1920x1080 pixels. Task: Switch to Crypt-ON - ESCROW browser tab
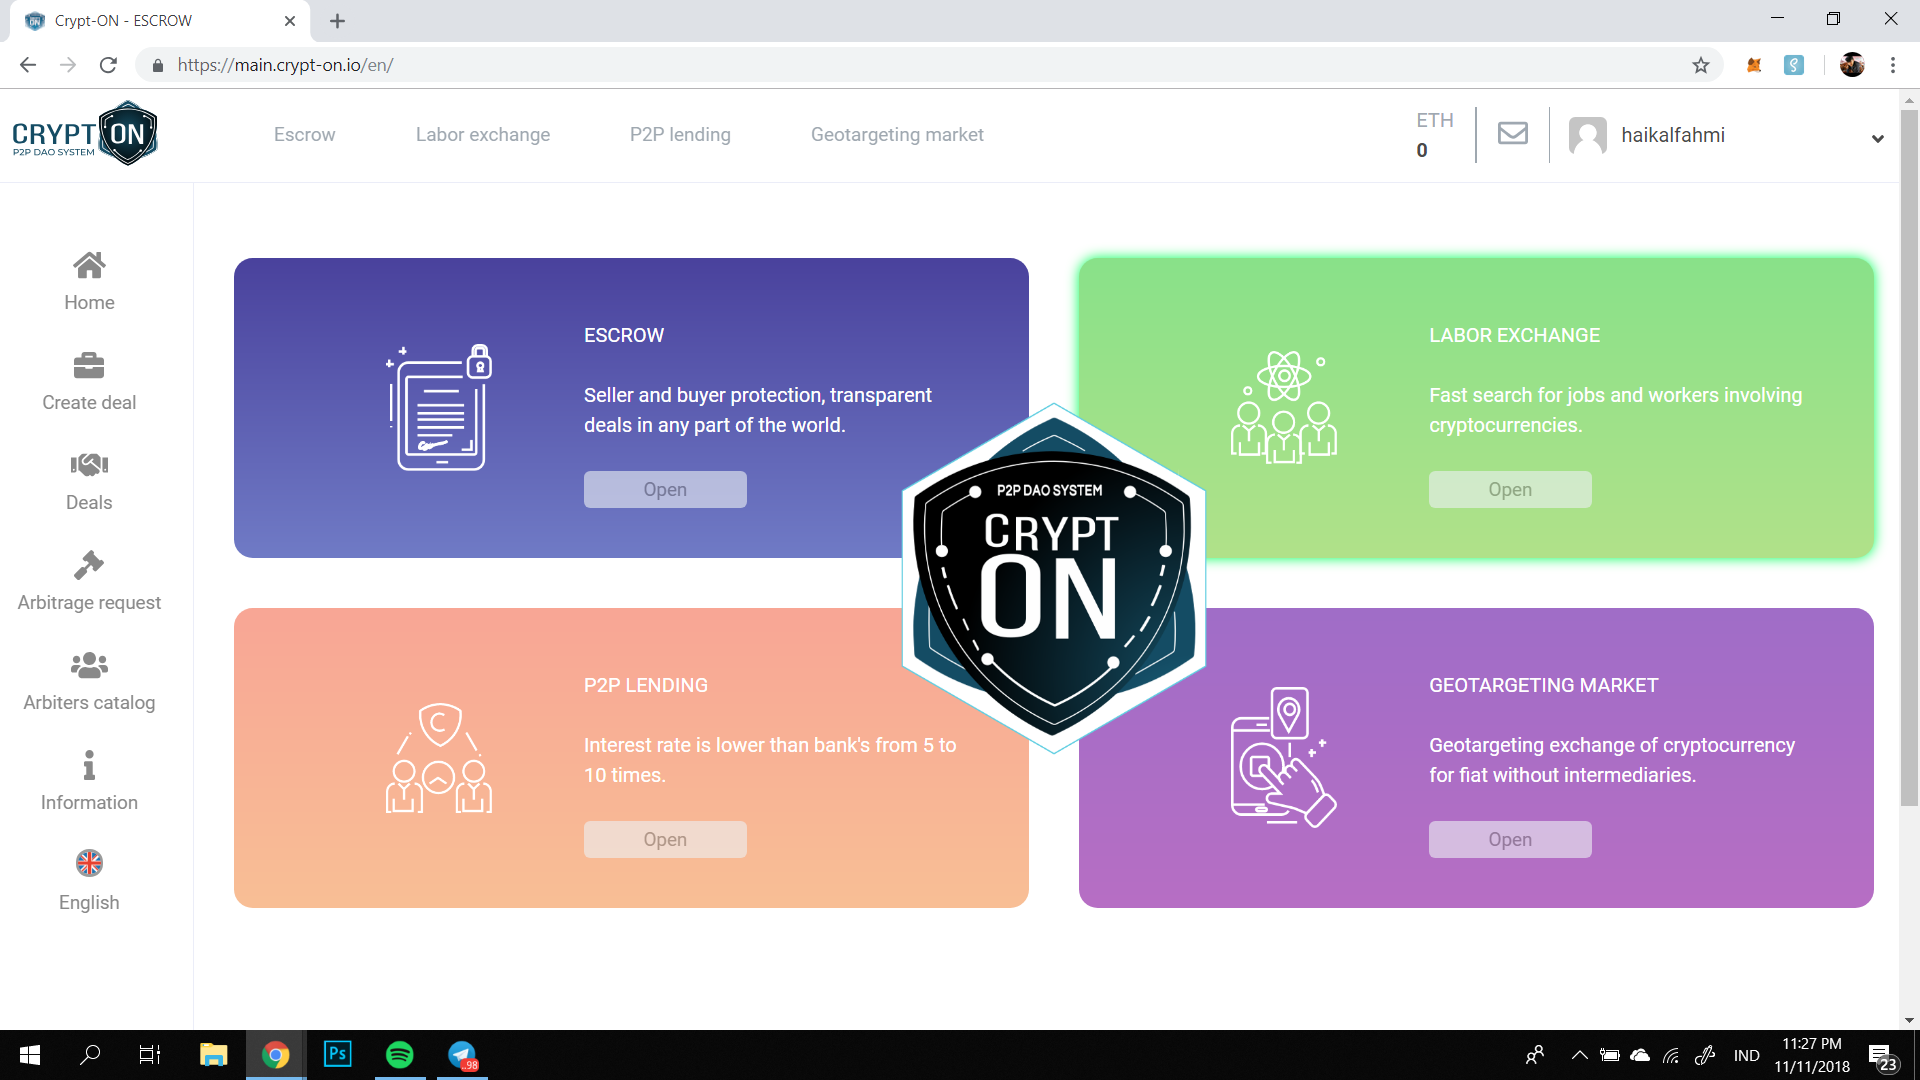[x=160, y=21]
